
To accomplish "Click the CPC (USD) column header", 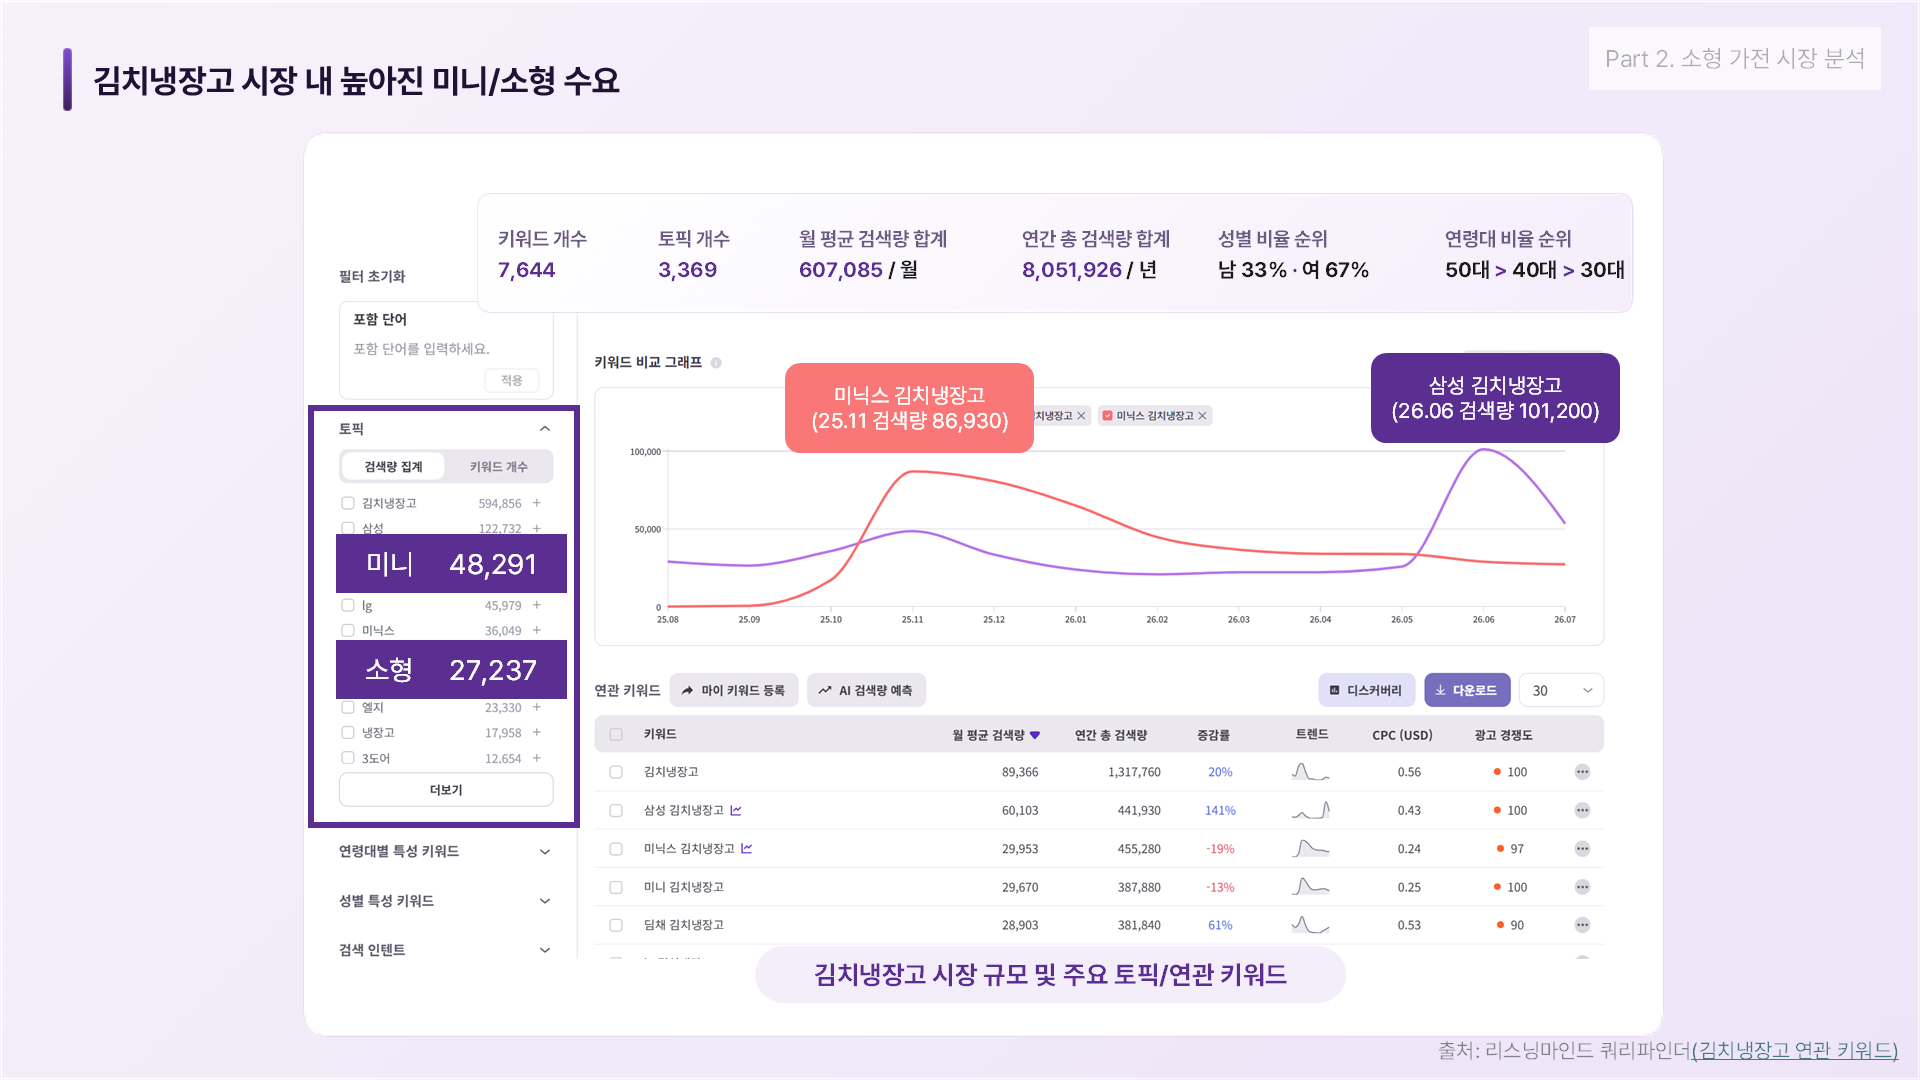I will pos(1402,735).
